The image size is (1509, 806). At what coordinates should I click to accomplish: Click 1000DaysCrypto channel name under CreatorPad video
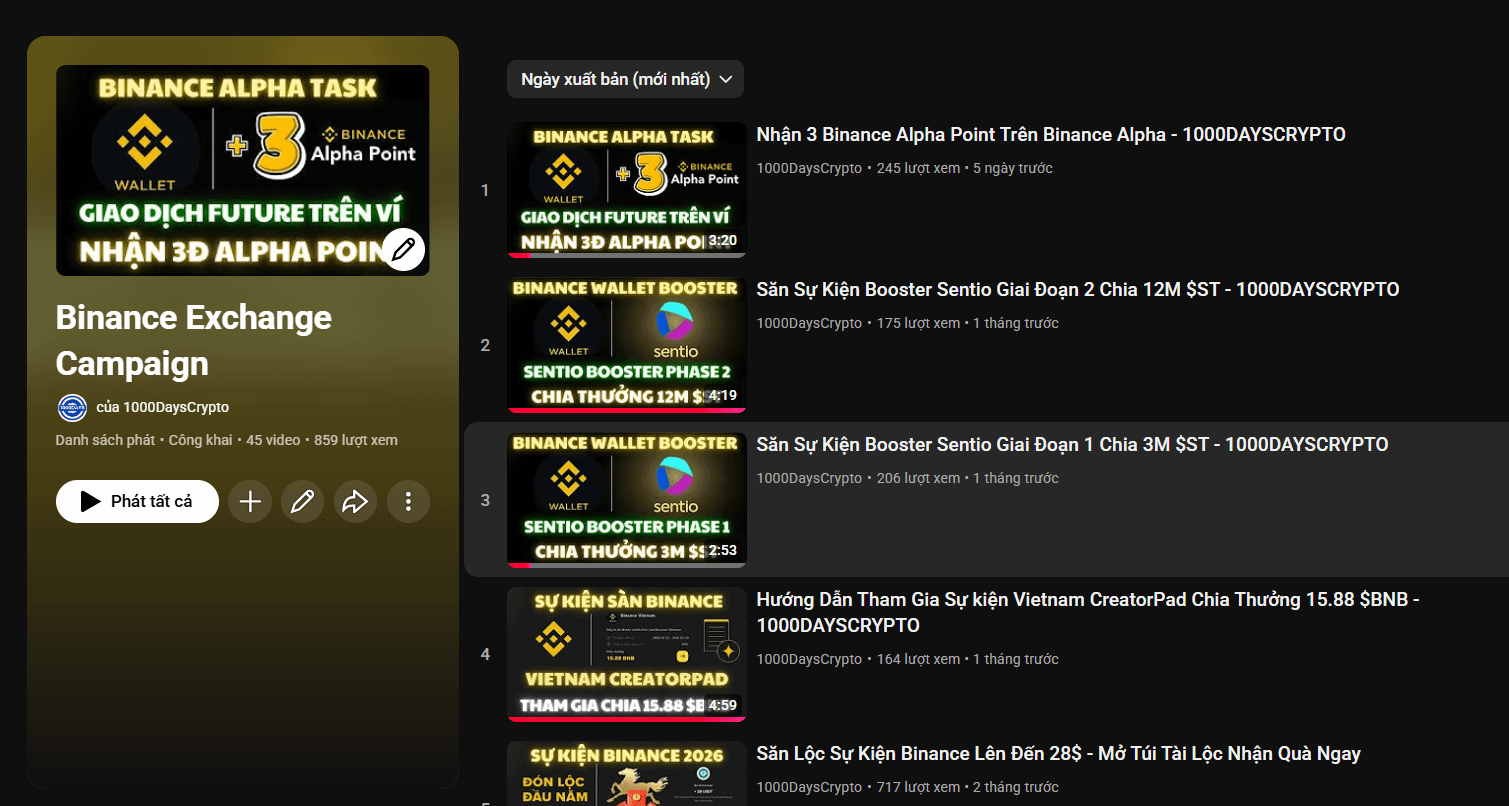point(809,659)
